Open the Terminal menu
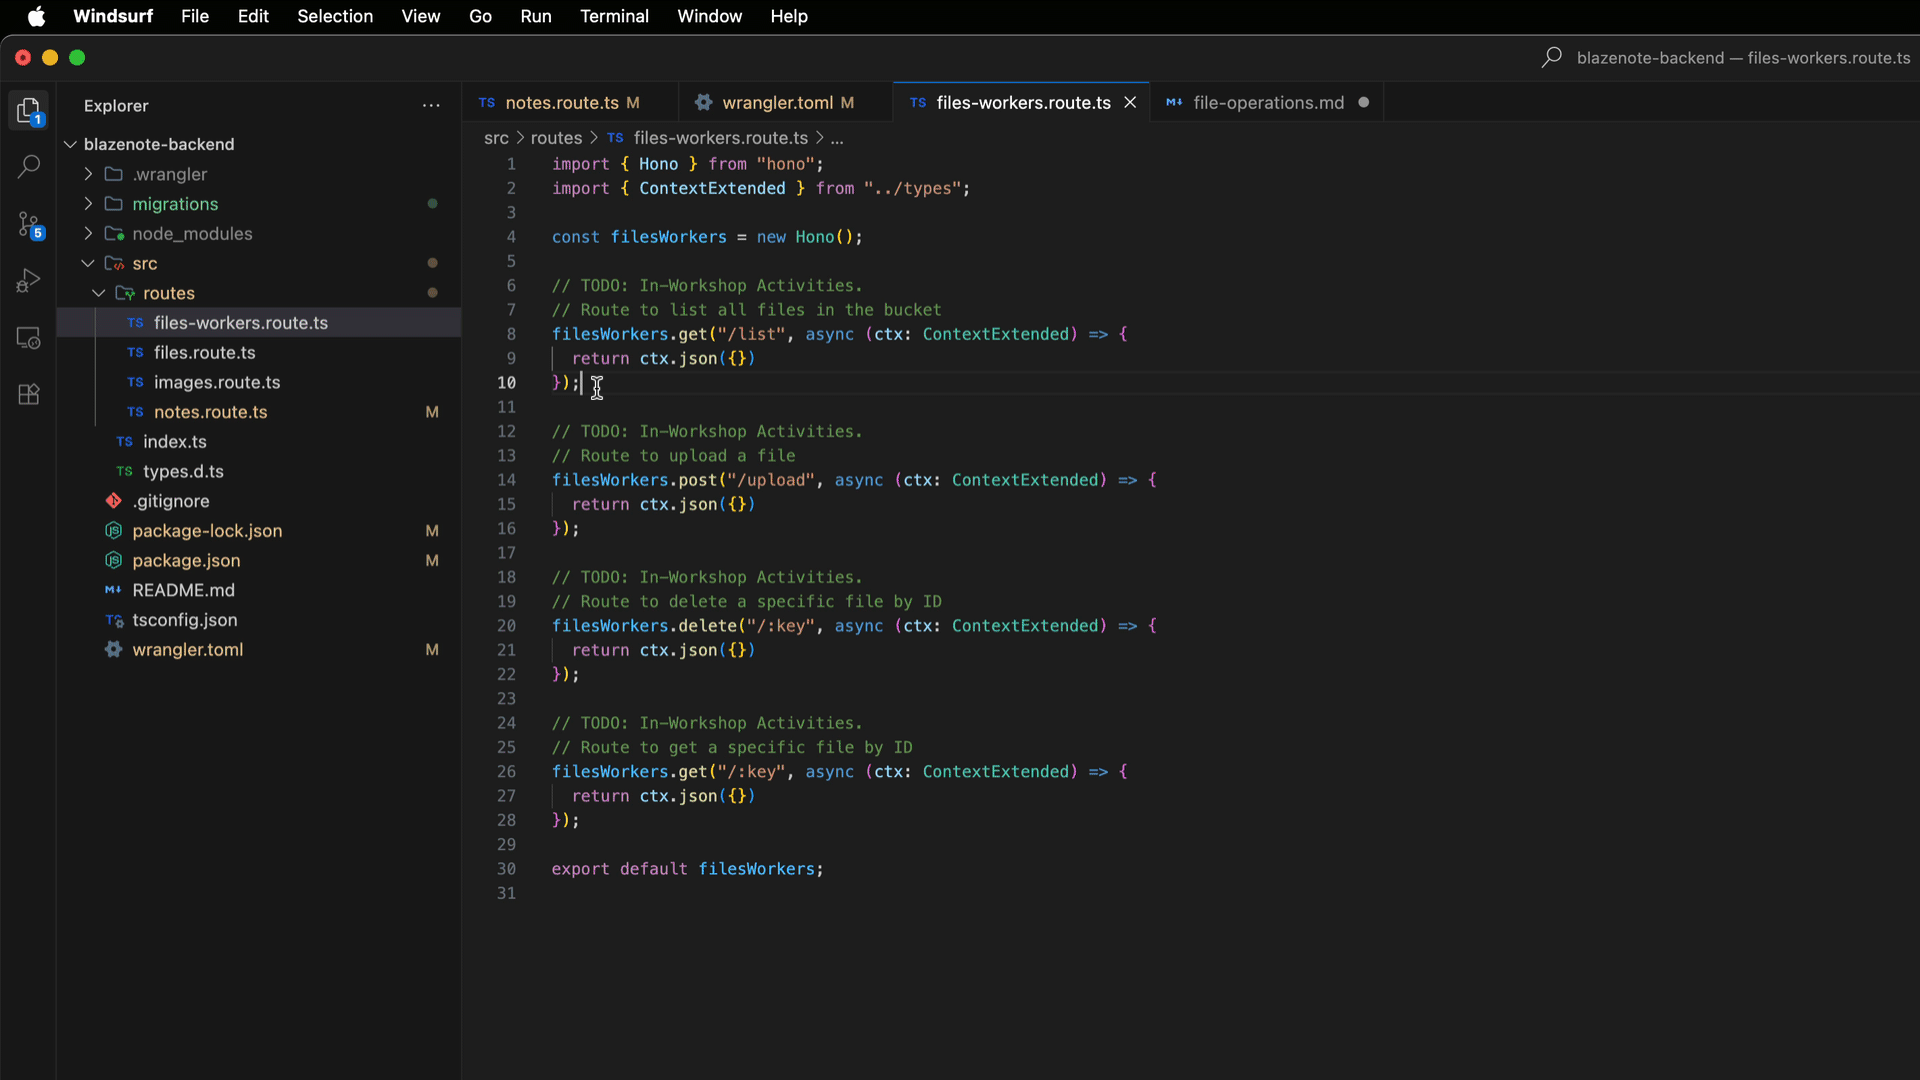This screenshot has height=1080, width=1920. coord(614,16)
